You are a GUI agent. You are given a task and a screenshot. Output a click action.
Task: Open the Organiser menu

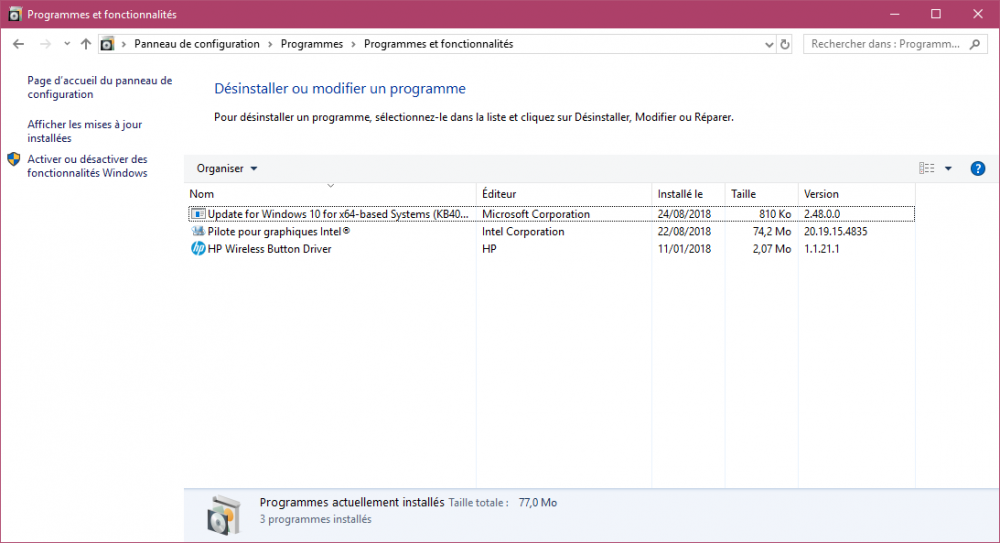tap(226, 168)
